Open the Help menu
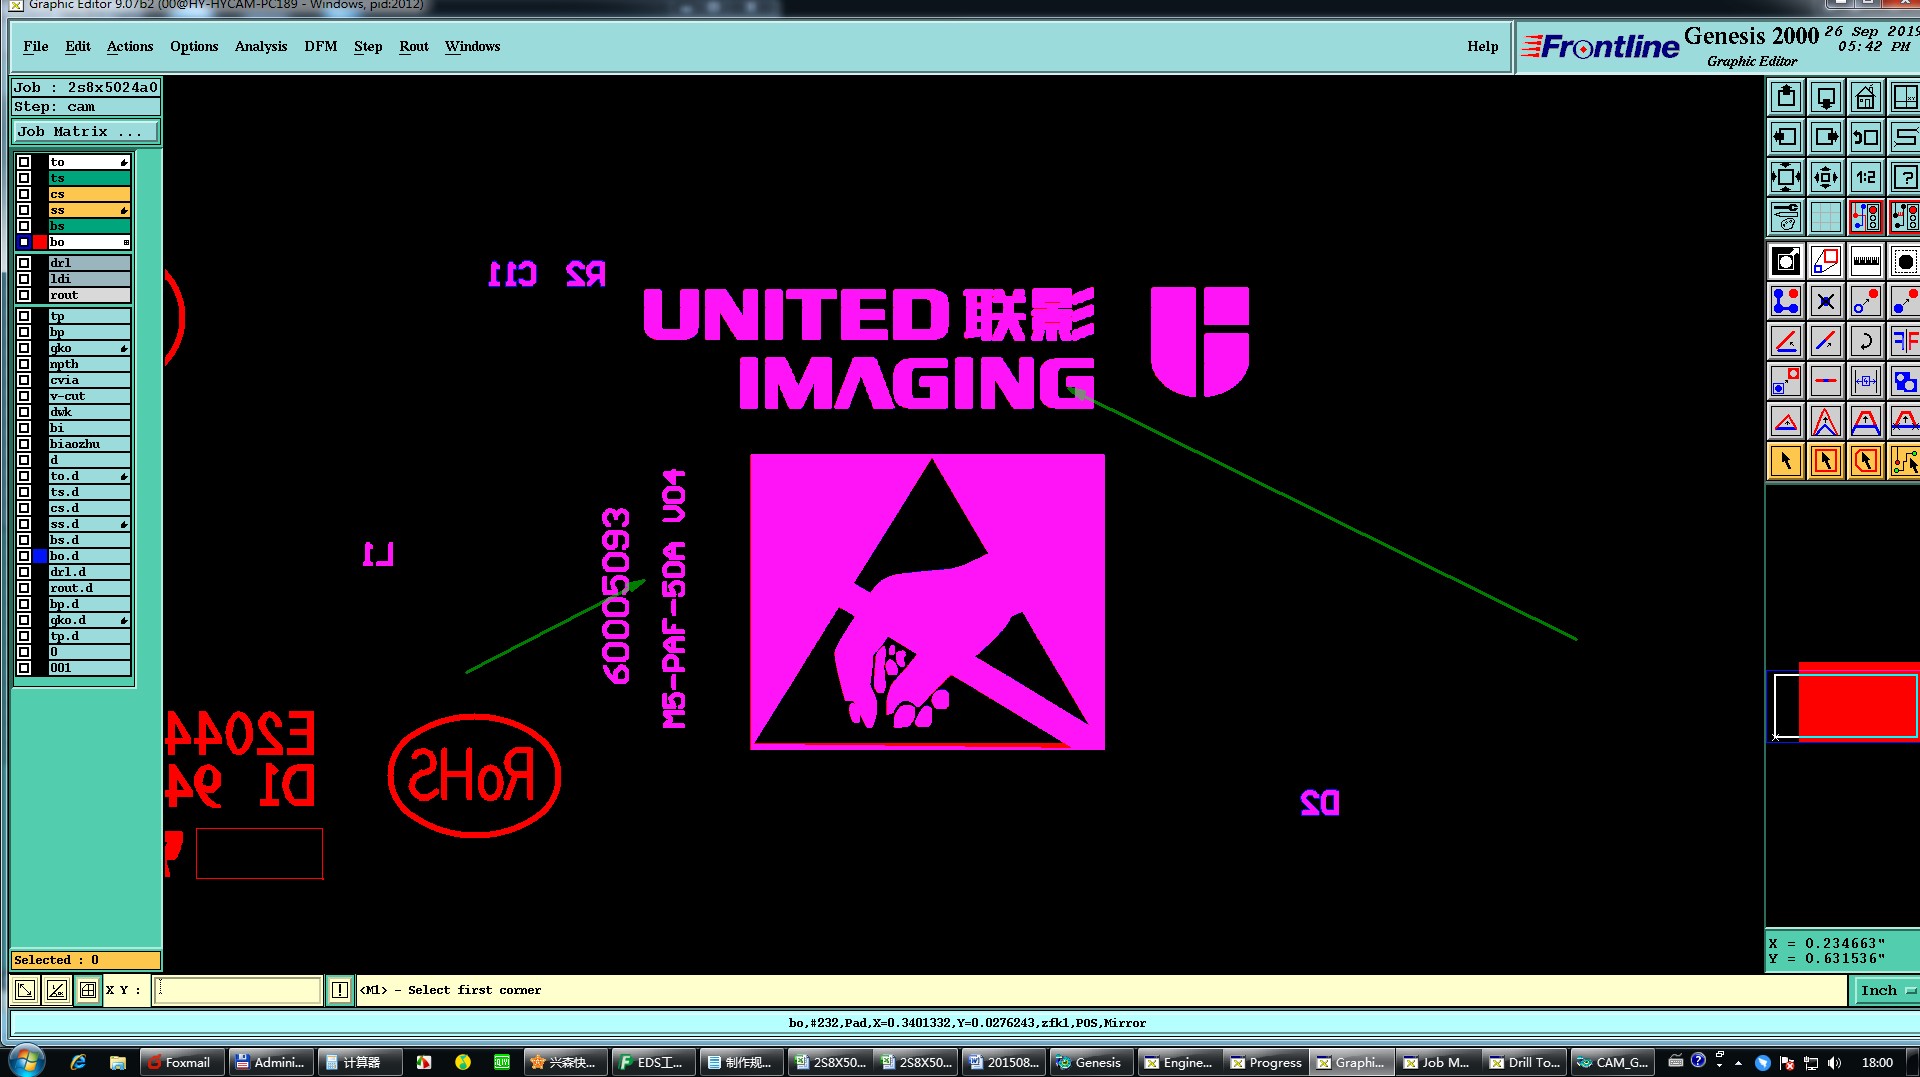Image resolution: width=1920 pixels, height=1077 pixels. [x=1483, y=46]
